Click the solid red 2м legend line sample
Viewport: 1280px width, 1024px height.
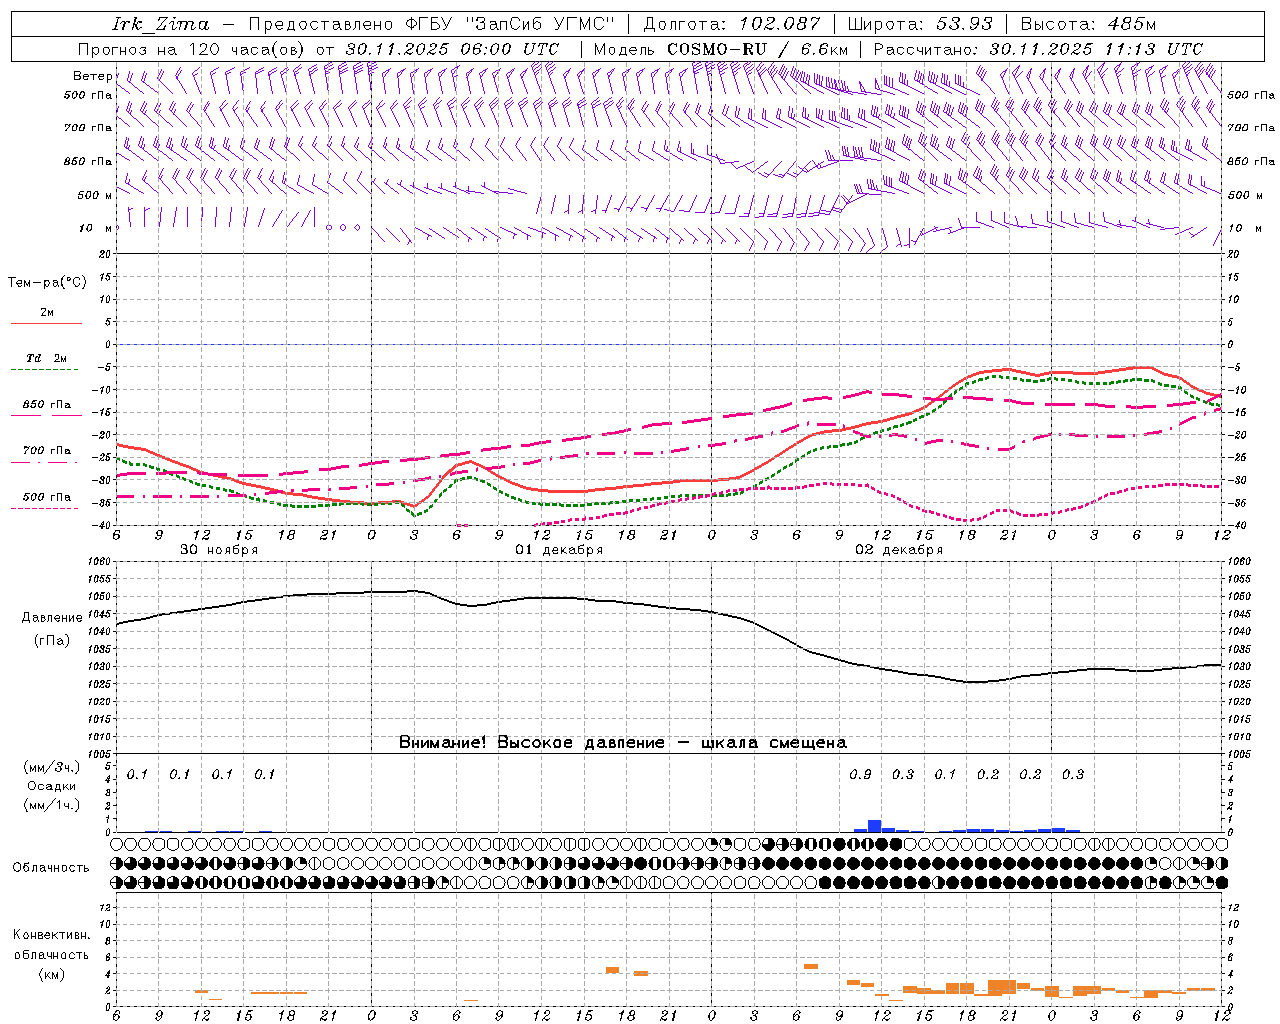pyautogui.click(x=46, y=324)
